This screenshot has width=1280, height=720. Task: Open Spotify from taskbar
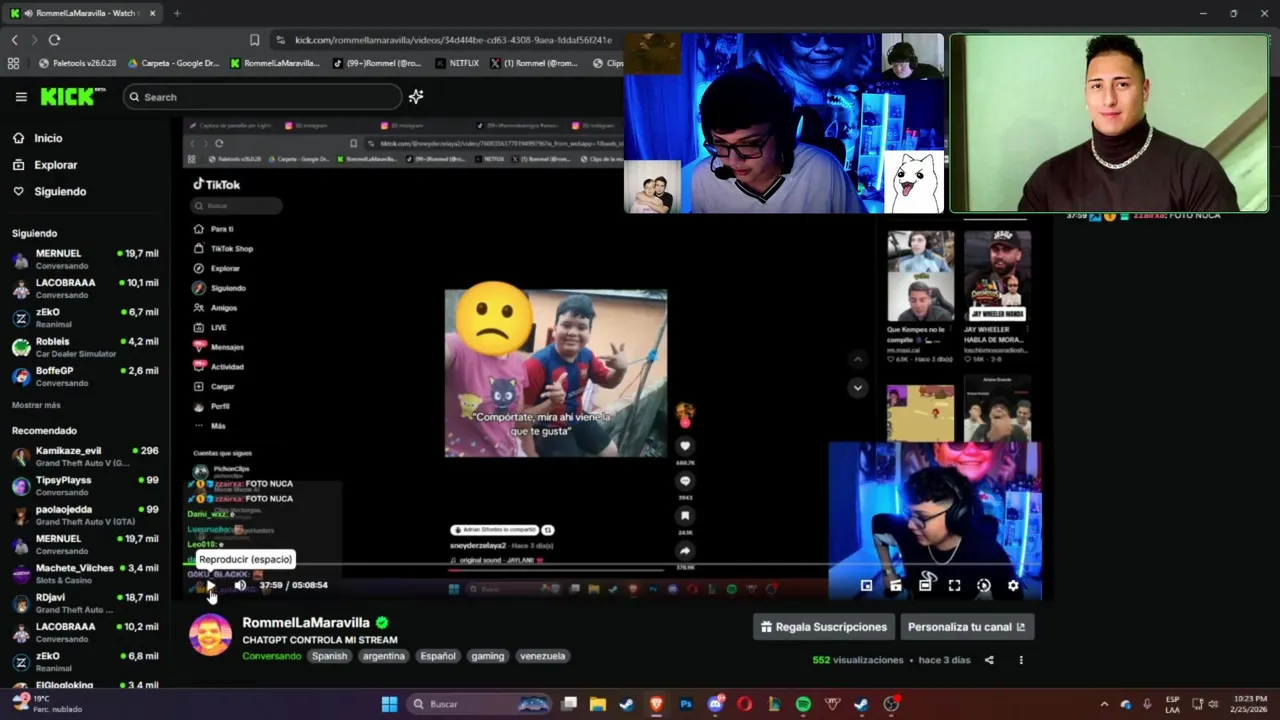tap(803, 704)
